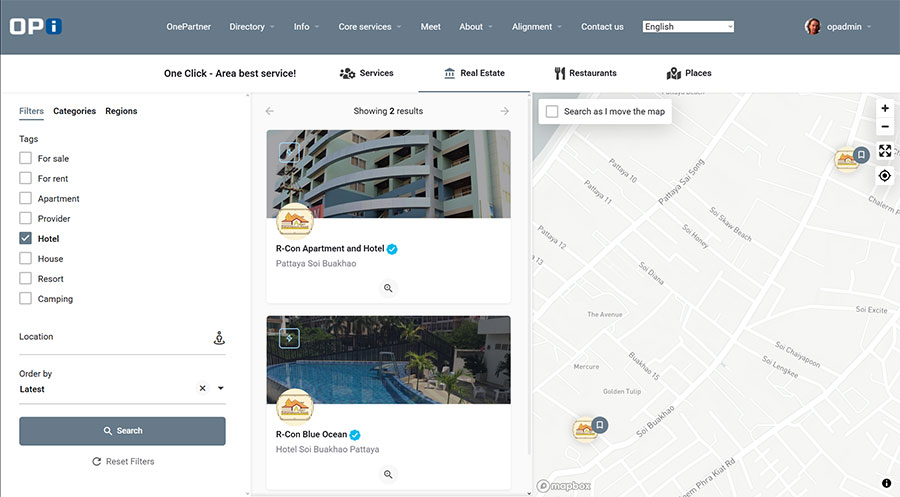Clear the Order by selection with X icon
Viewport: 900px width, 497px height.
[202, 389]
